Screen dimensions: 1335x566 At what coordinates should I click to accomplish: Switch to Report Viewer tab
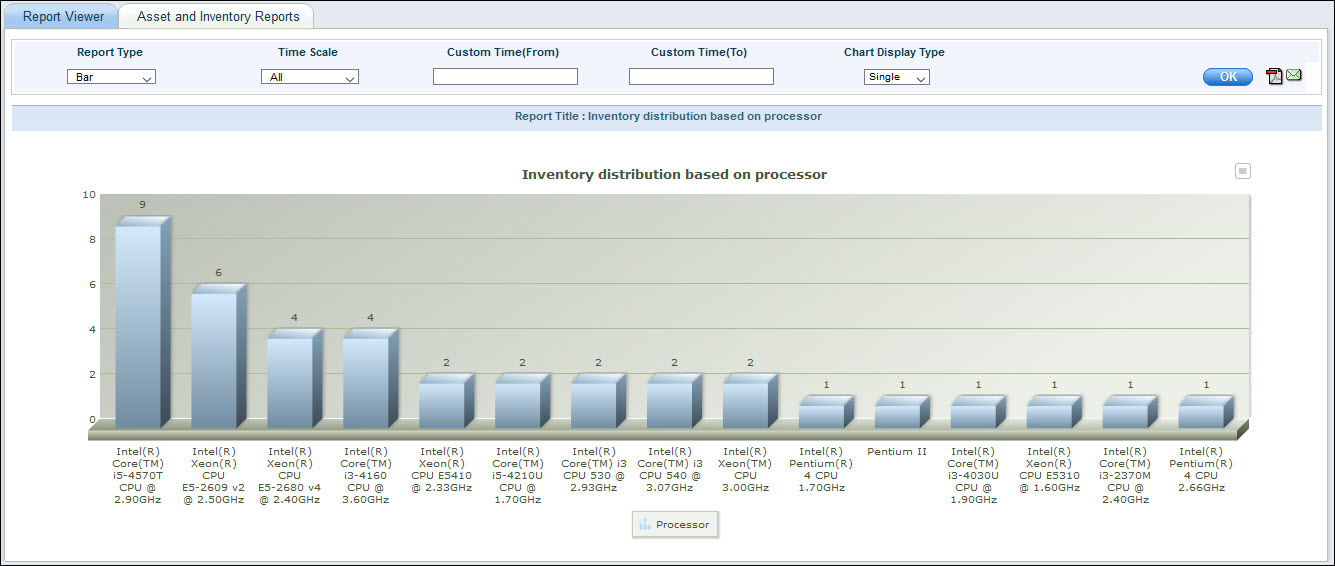pyautogui.click(x=63, y=17)
